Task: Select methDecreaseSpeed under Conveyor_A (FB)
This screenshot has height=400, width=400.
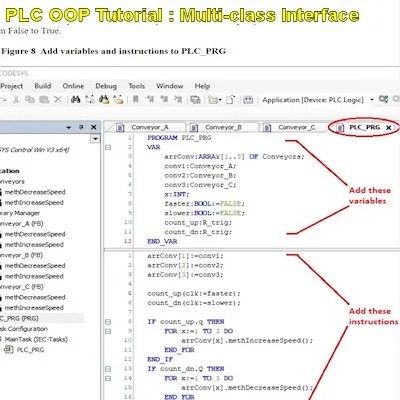Action: tap(35, 234)
